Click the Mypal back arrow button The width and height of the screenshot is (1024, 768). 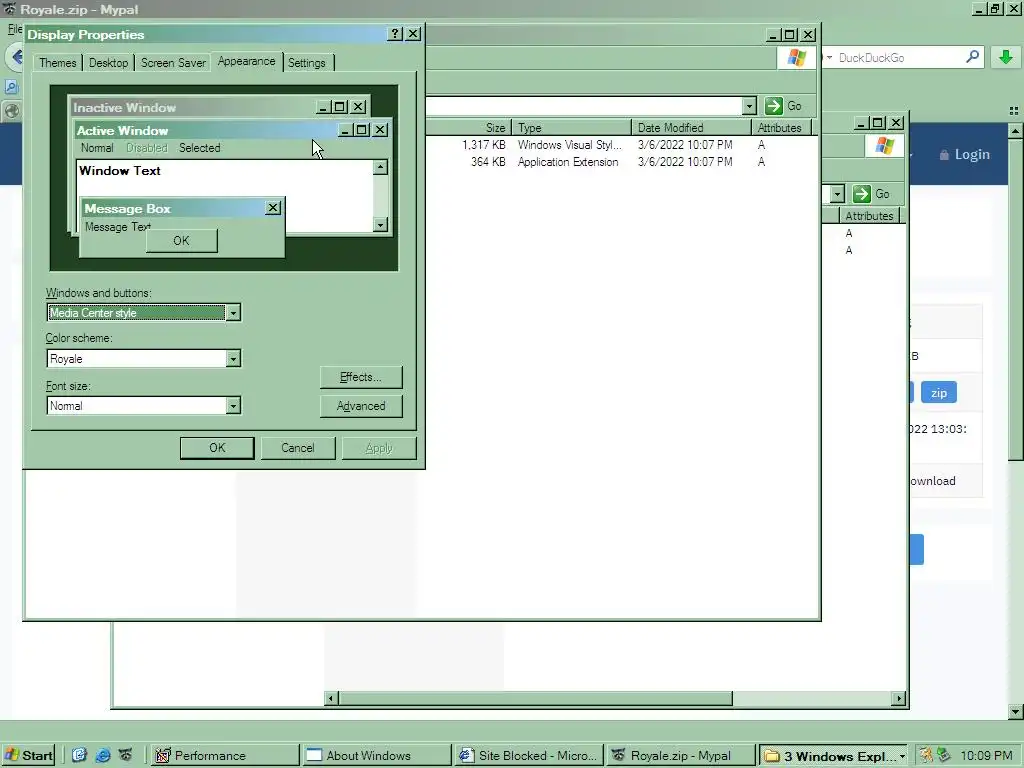16,57
